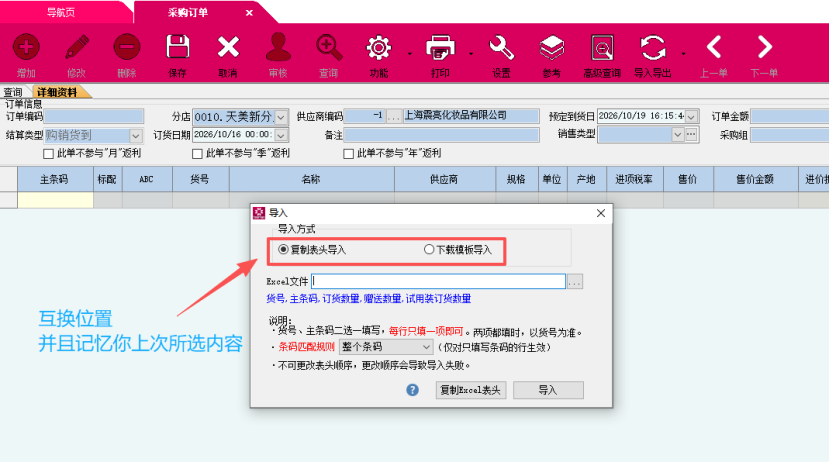Viewport: 829px width, 462px height.
Task: Click the 删除 (delete) minus icon
Action: click(127, 48)
